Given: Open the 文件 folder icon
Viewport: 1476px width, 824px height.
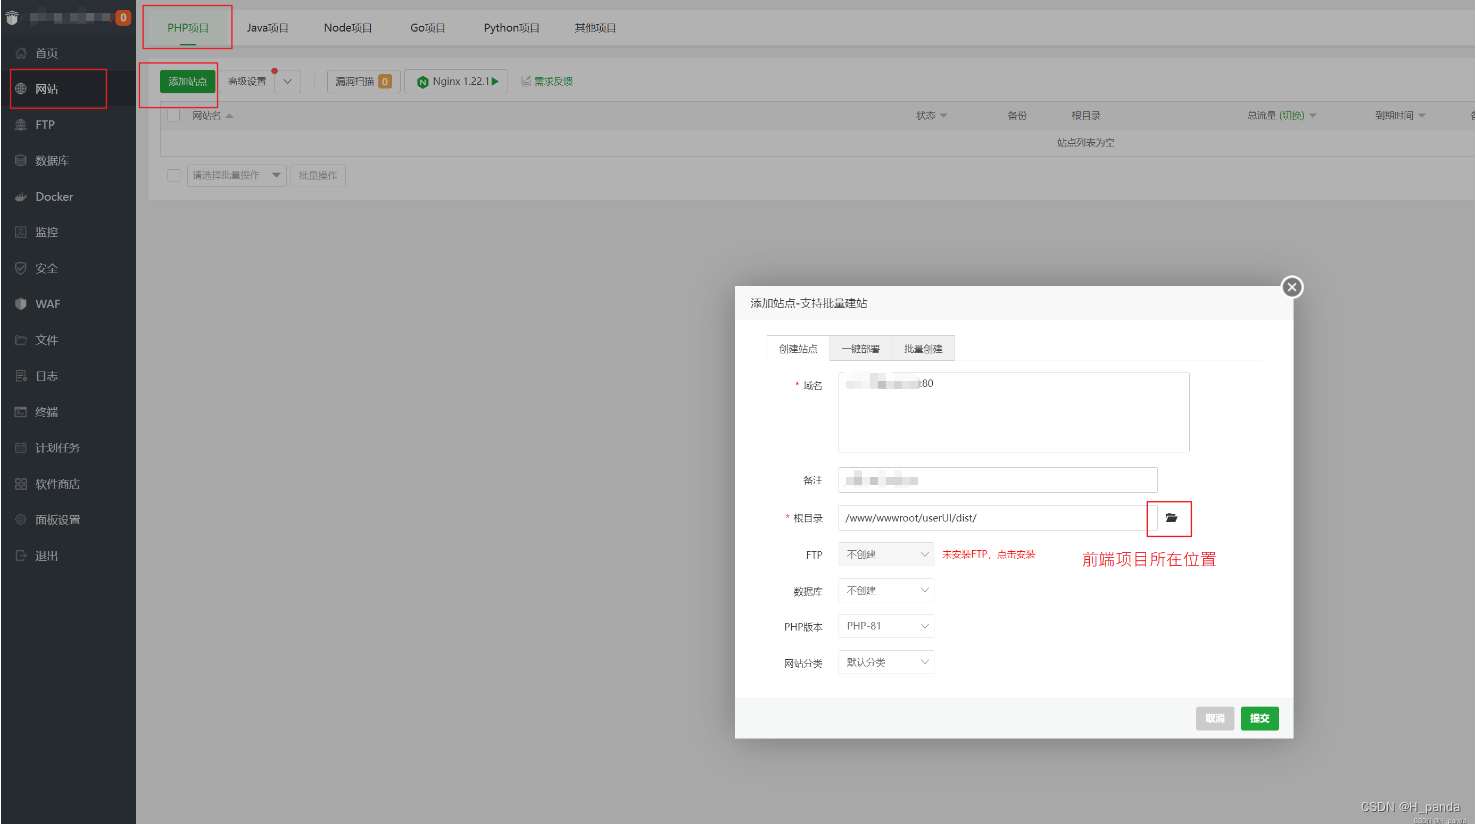Looking at the screenshot, I should pyautogui.click(x=20, y=340).
